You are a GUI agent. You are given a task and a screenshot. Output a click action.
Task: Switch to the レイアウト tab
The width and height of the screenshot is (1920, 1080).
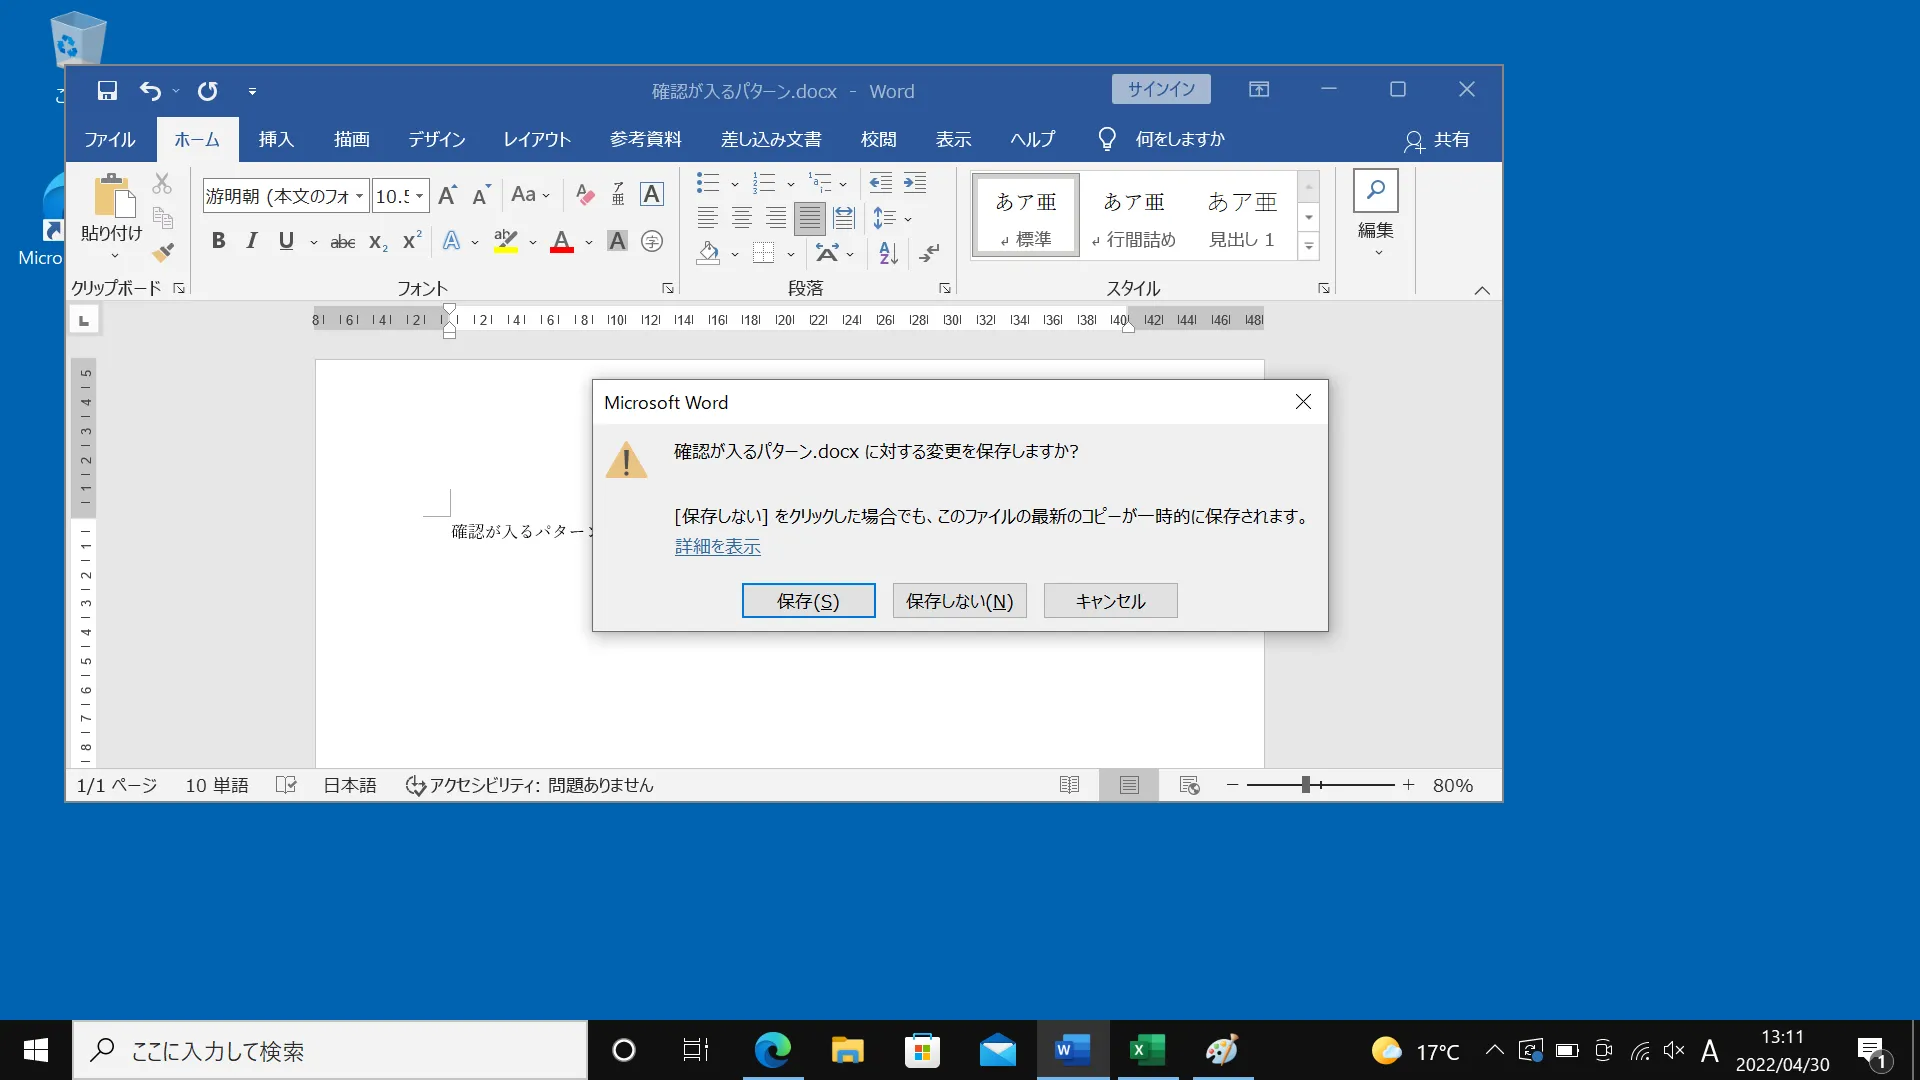coord(537,140)
